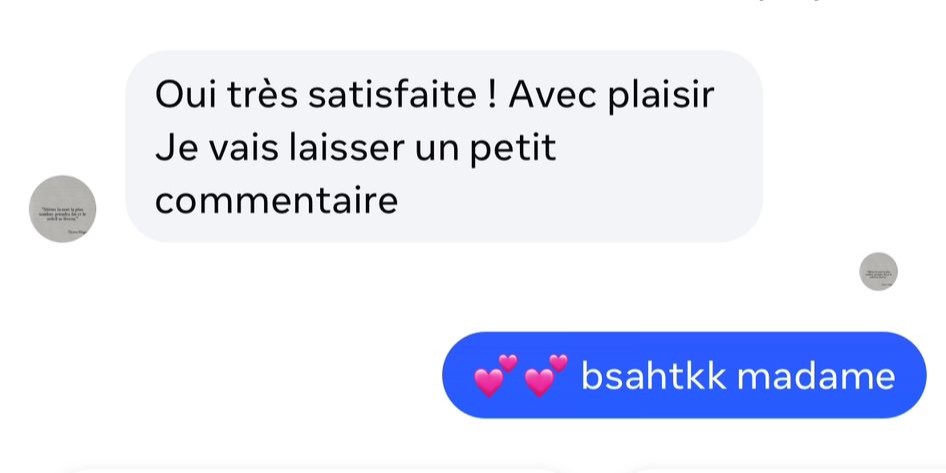The image size is (946, 473).
Task: Click the word "plaisir" in the gray bubble
Action: (x=661, y=95)
